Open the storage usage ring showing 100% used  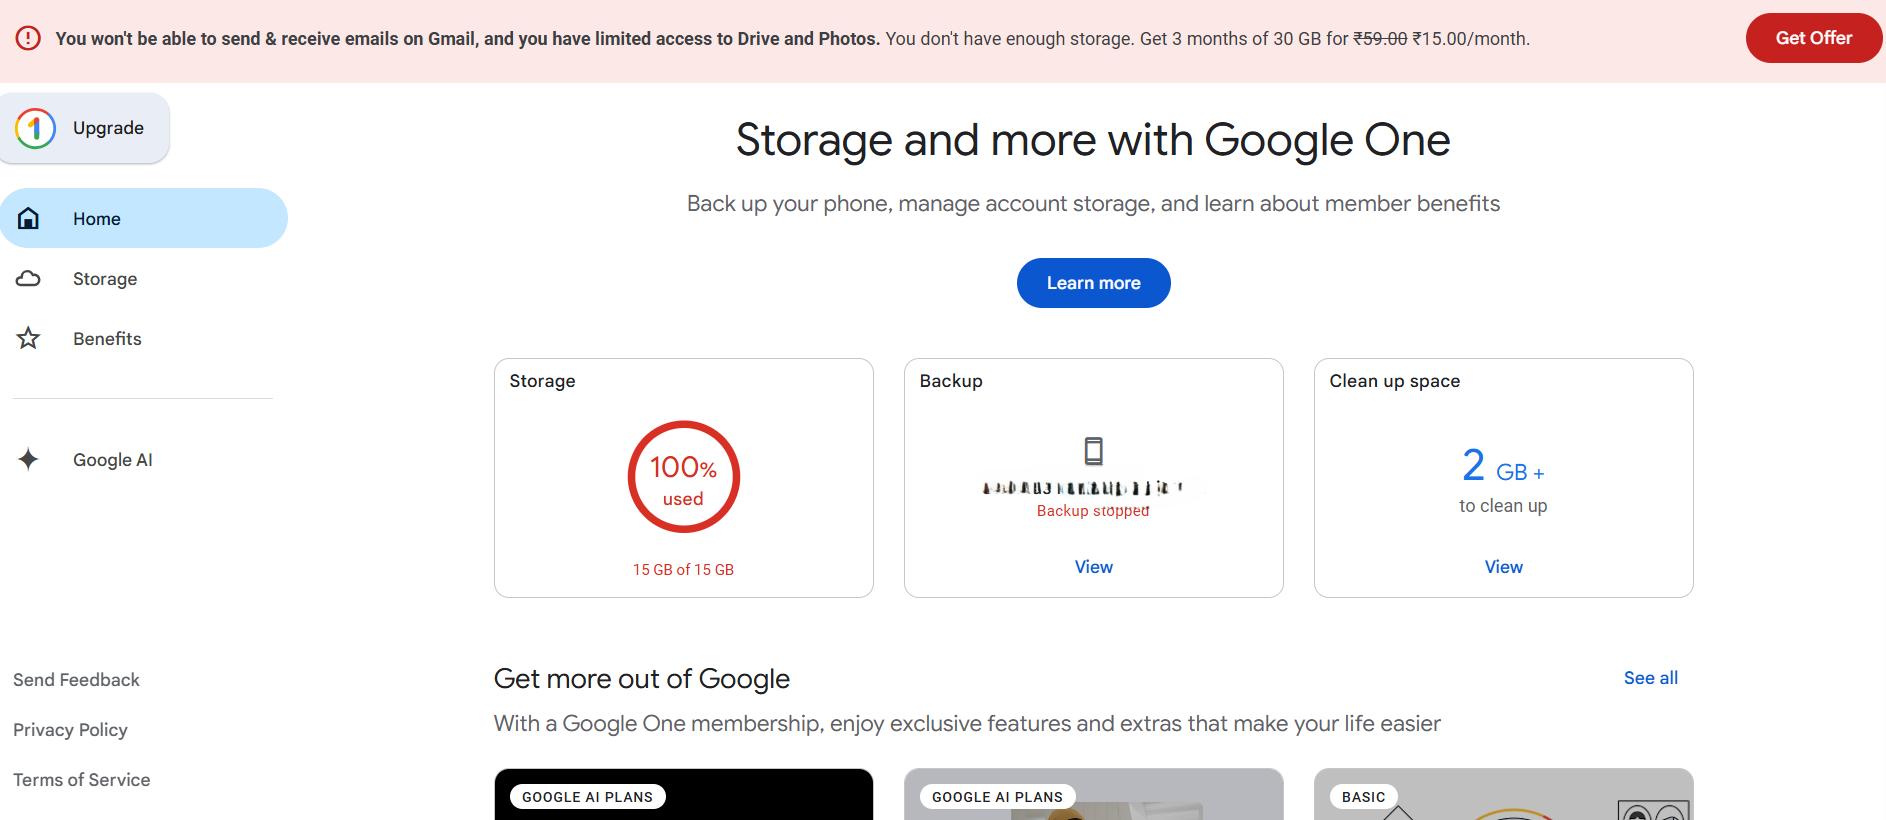pyautogui.click(x=683, y=477)
